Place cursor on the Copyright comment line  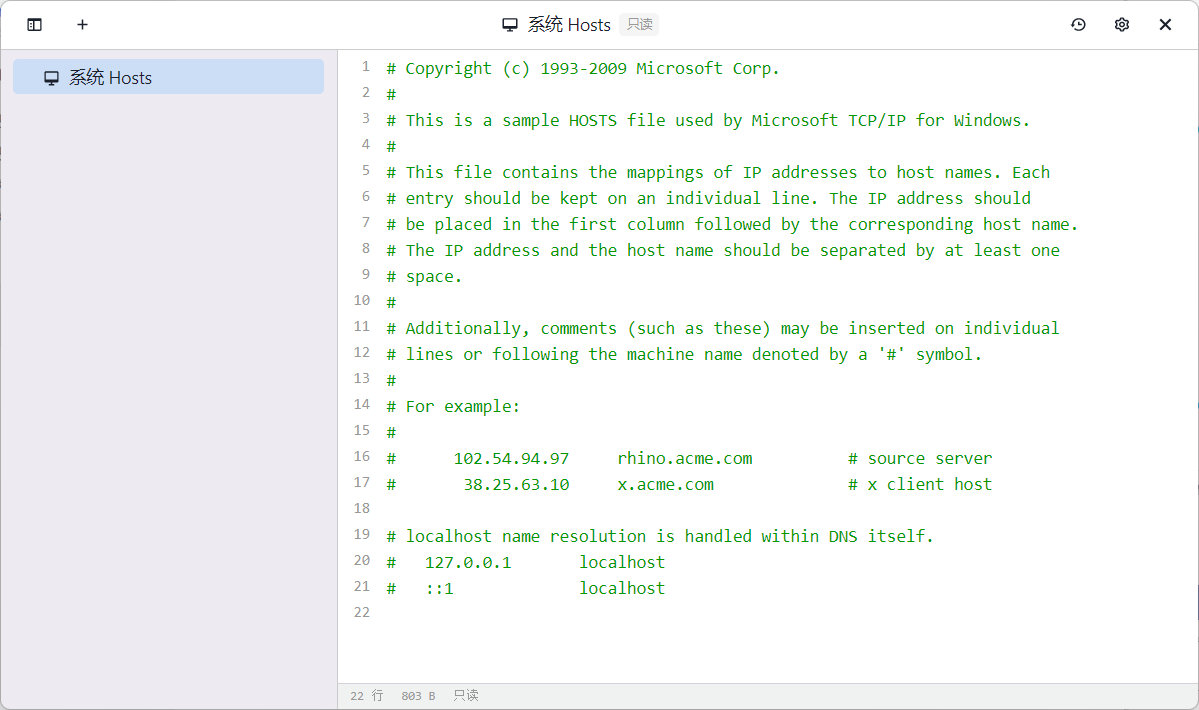pos(582,68)
